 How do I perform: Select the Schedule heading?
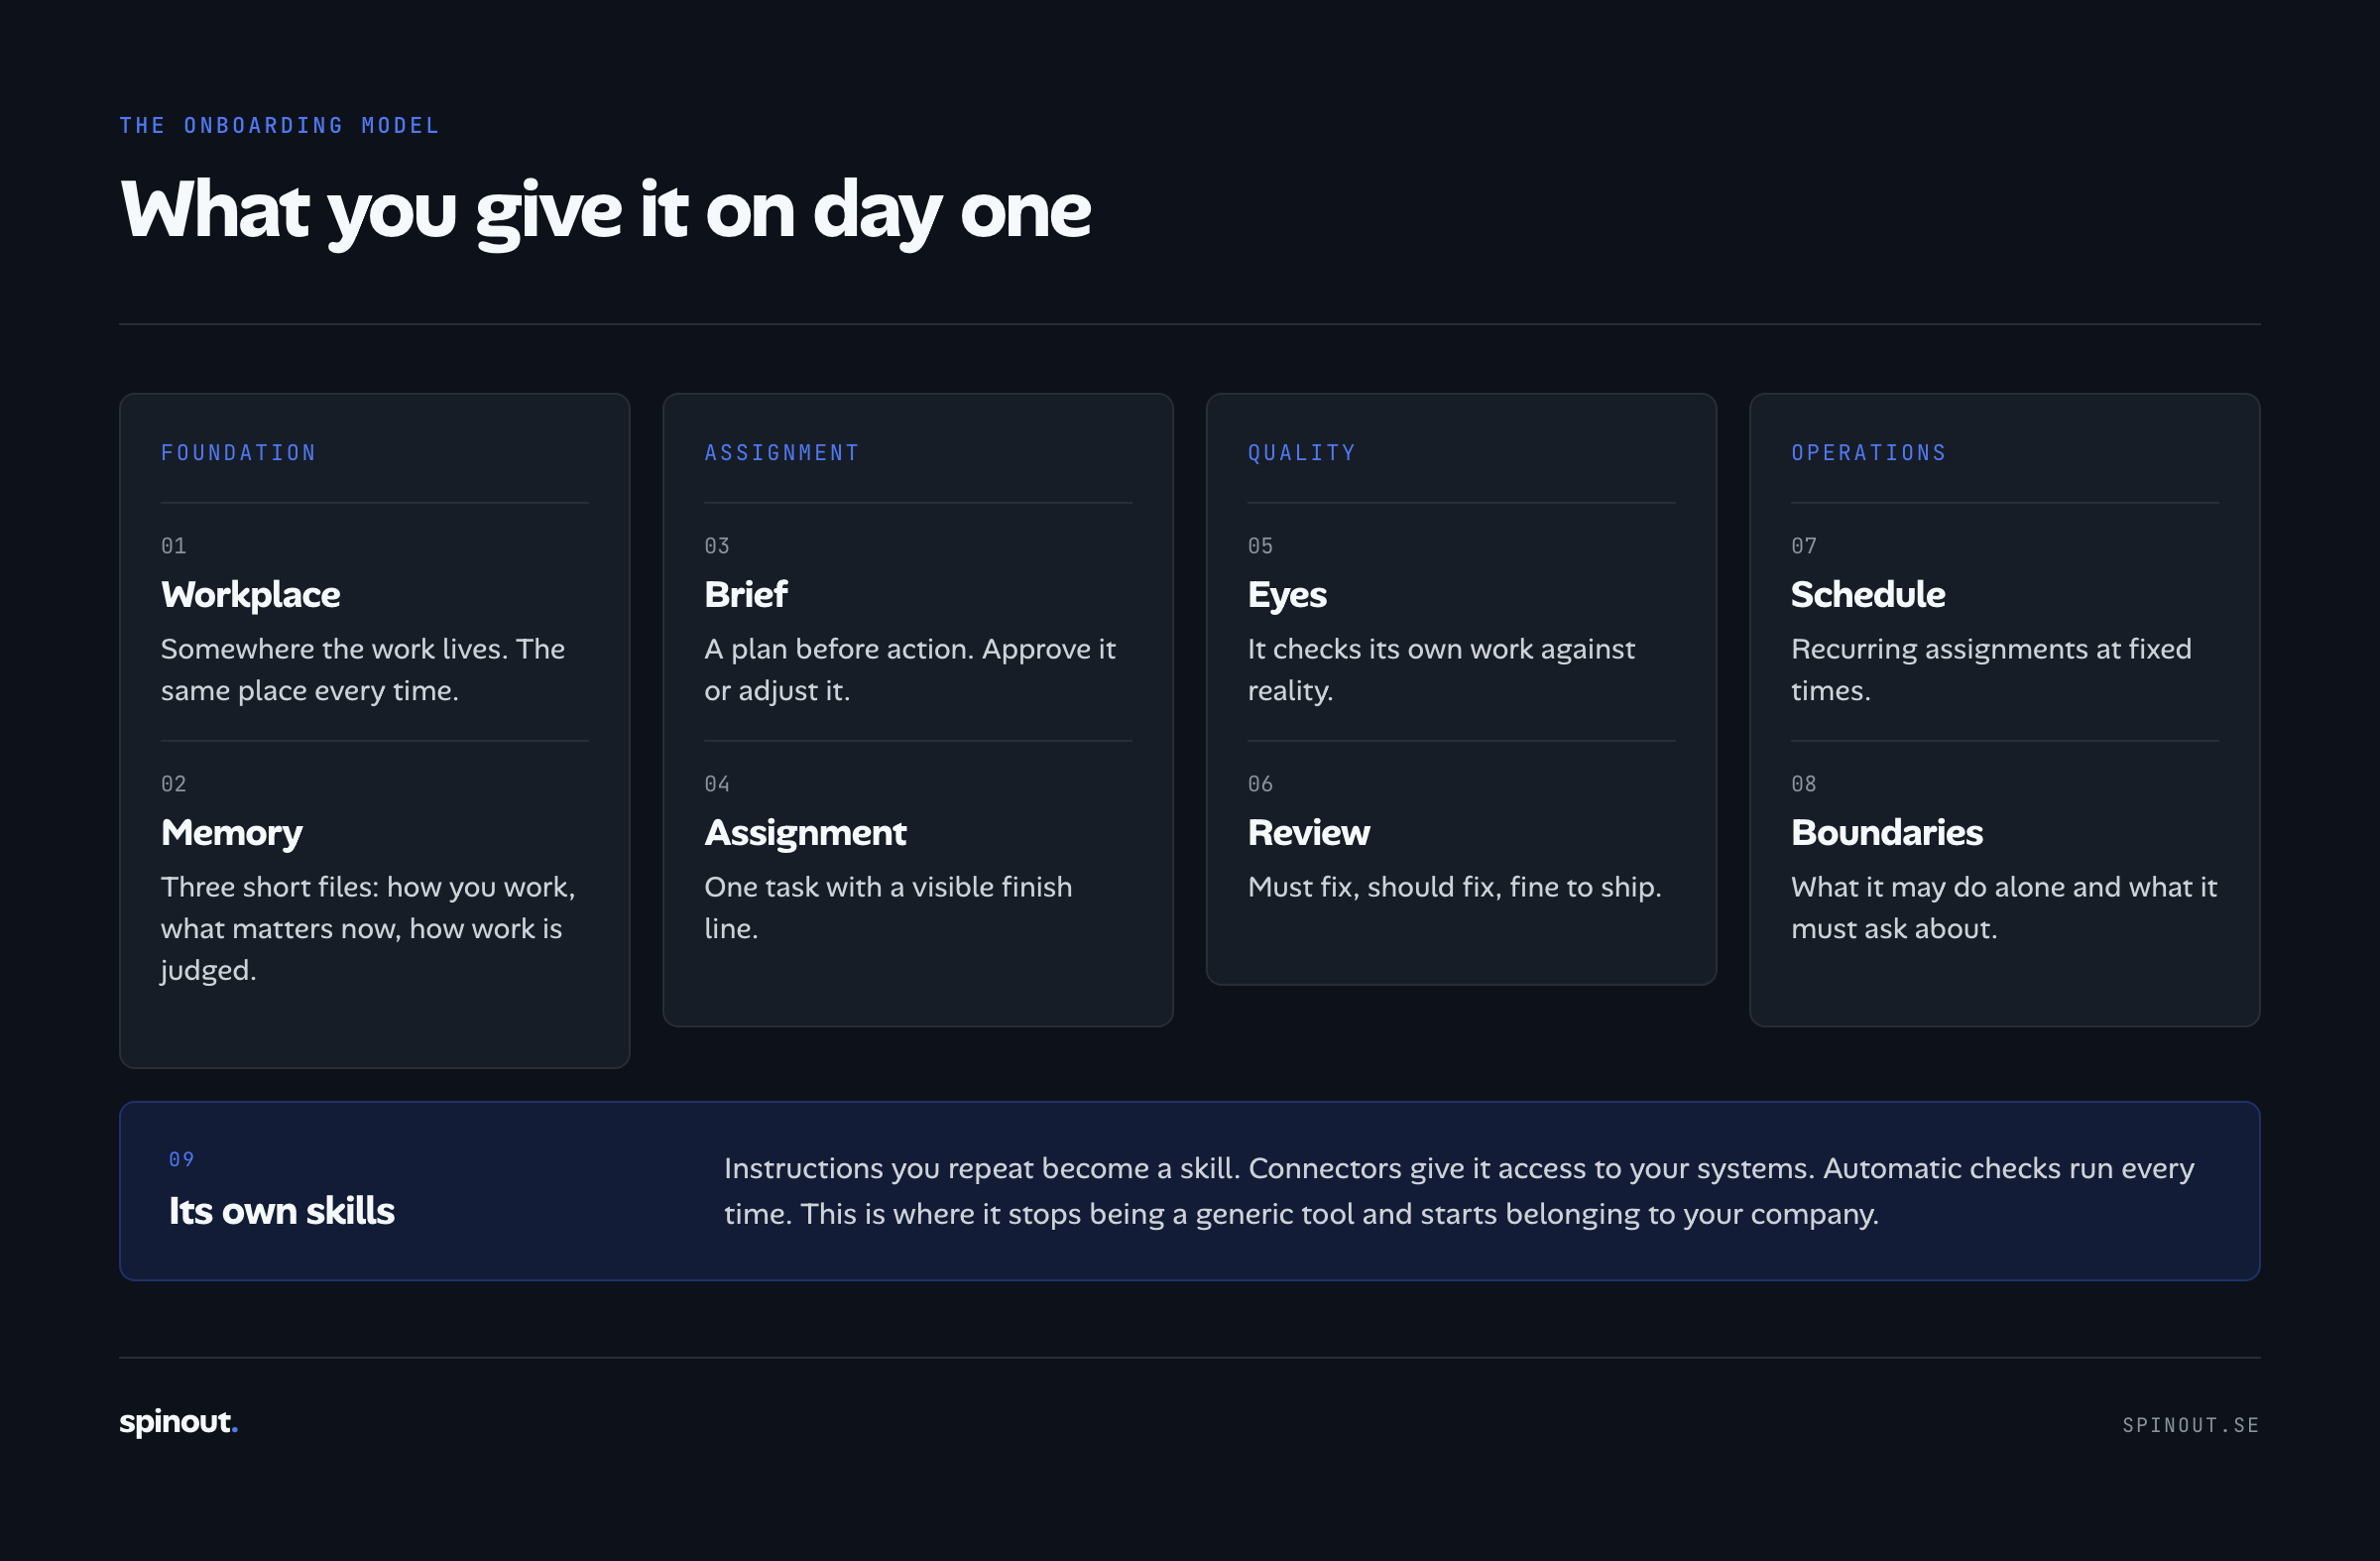click(1867, 595)
